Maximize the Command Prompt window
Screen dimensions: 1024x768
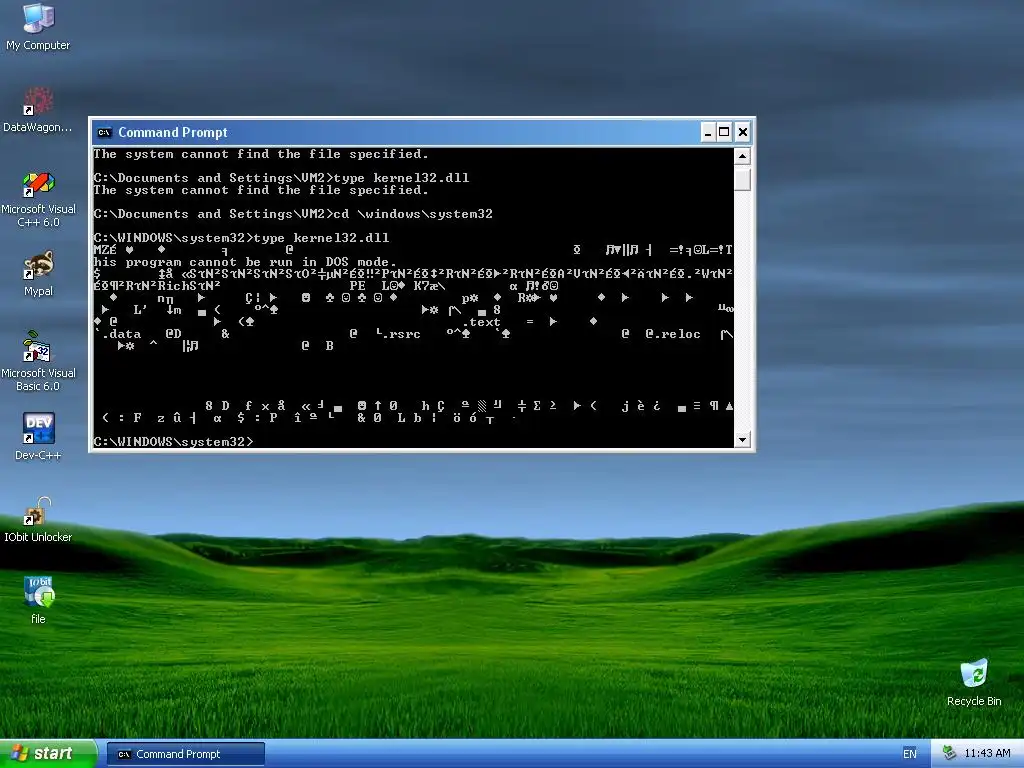(724, 133)
